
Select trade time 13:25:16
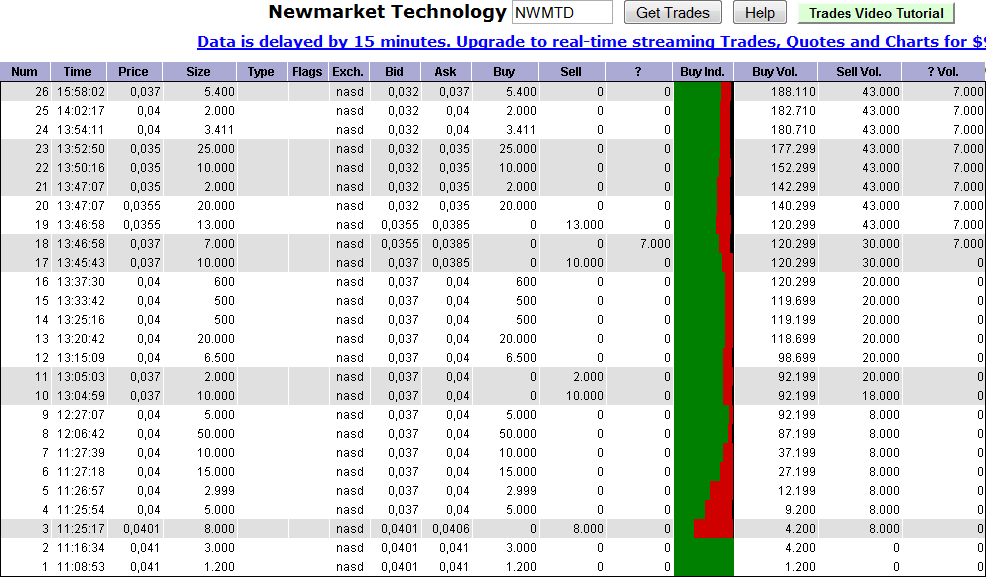click(x=80, y=320)
